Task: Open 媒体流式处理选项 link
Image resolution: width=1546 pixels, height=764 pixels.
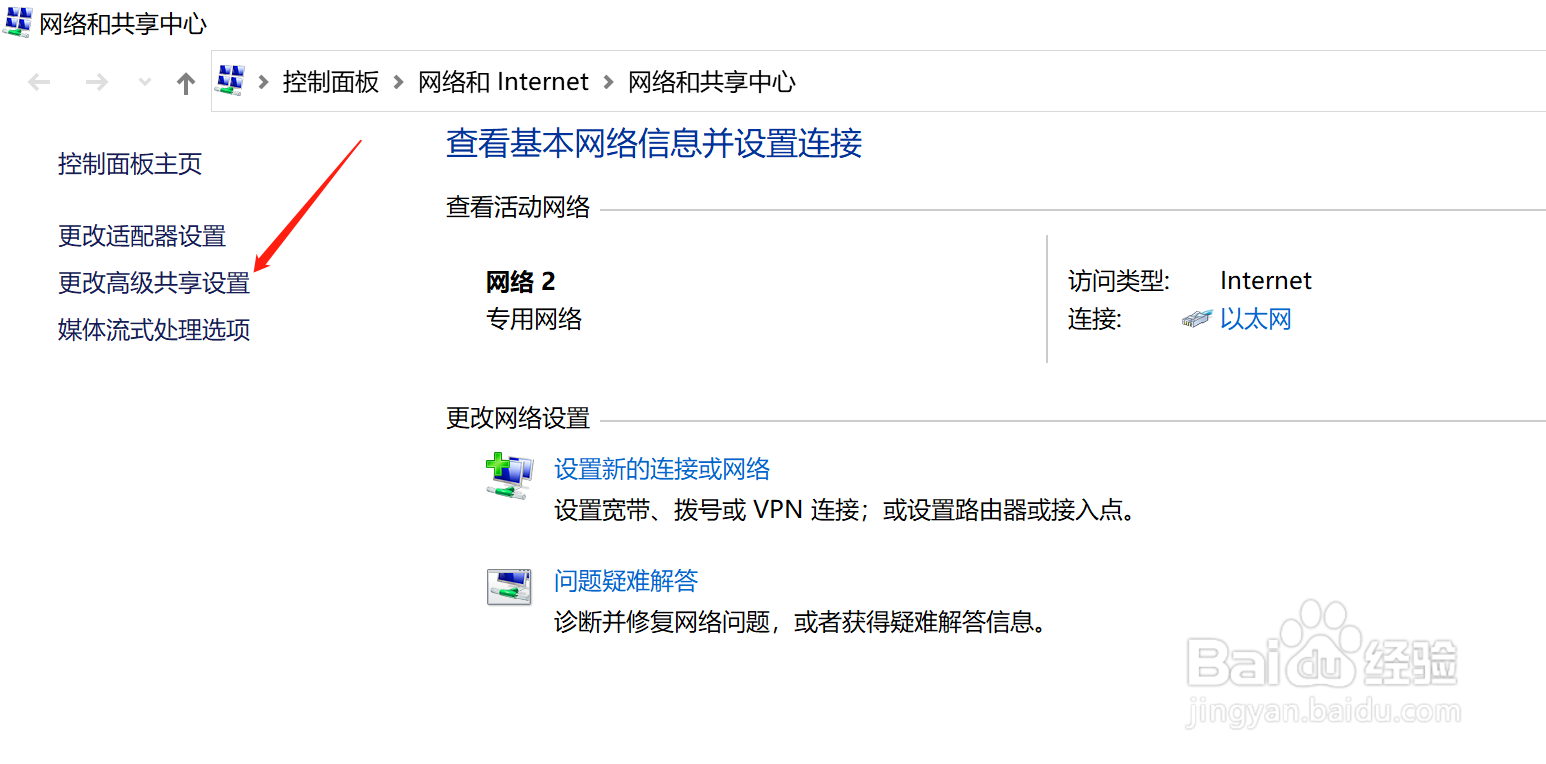Action: (154, 330)
